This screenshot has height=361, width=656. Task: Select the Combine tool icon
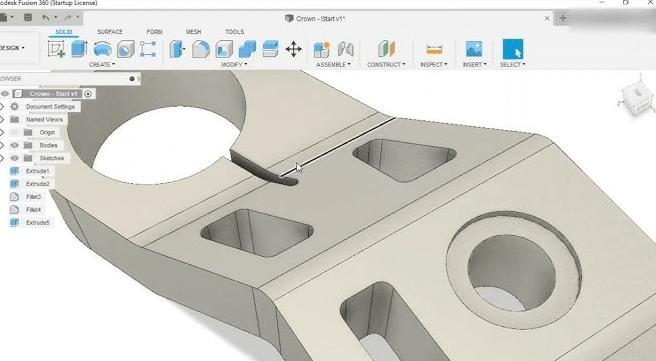[x=247, y=49]
